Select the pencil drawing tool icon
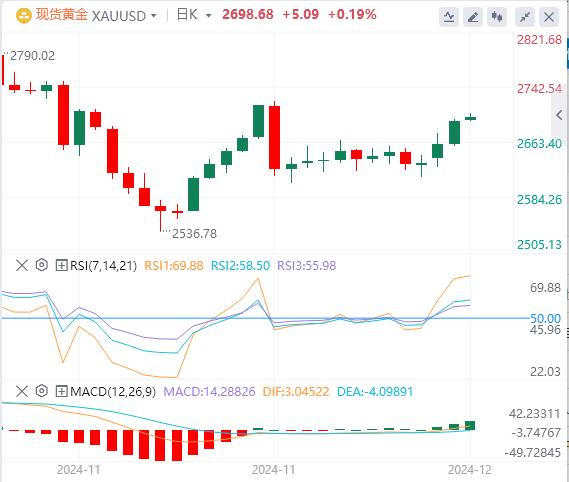Viewport: 569px width, 482px height. [x=473, y=17]
